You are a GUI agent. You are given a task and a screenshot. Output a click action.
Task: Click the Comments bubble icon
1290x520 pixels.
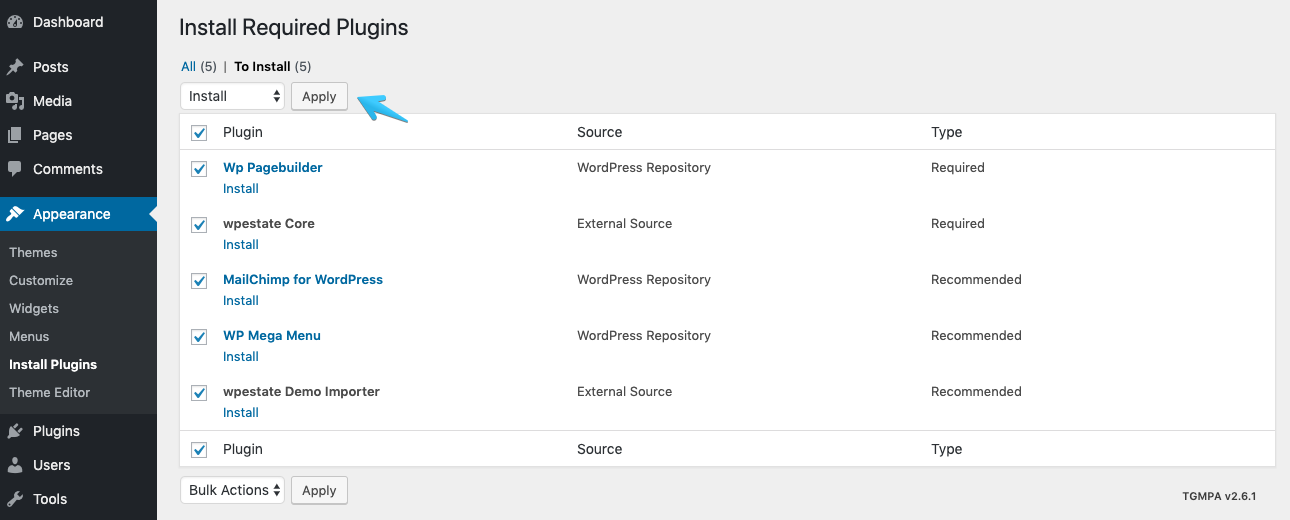15,169
